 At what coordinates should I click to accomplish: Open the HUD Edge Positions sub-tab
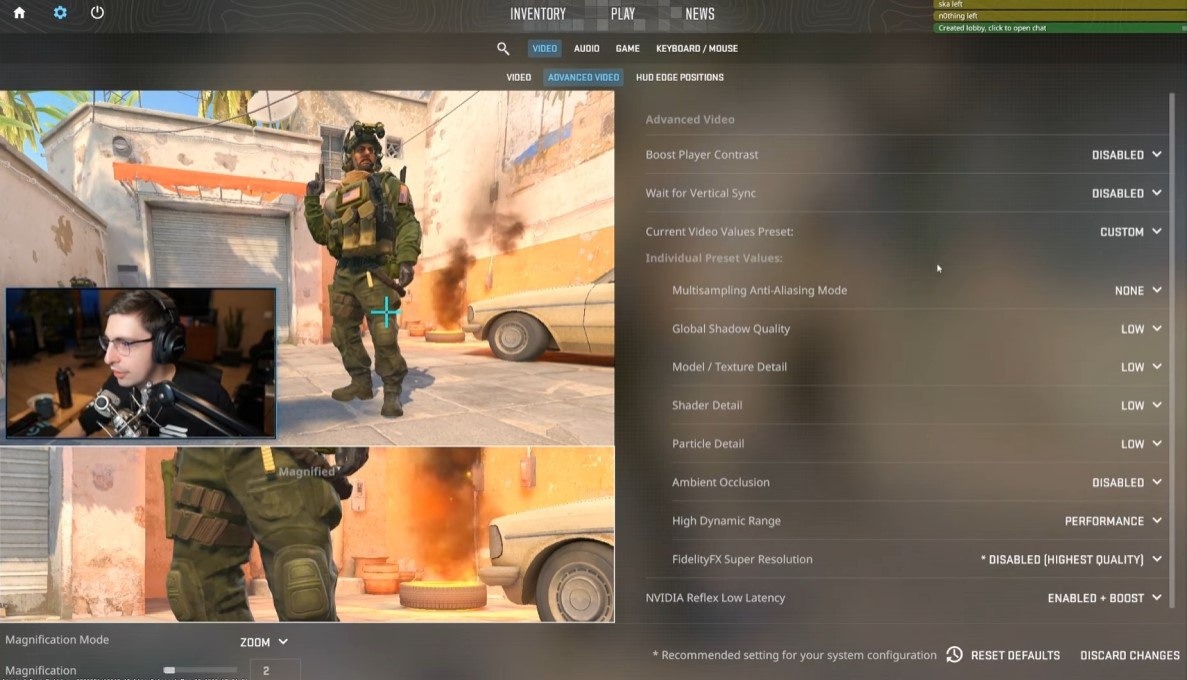pos(679,77)
